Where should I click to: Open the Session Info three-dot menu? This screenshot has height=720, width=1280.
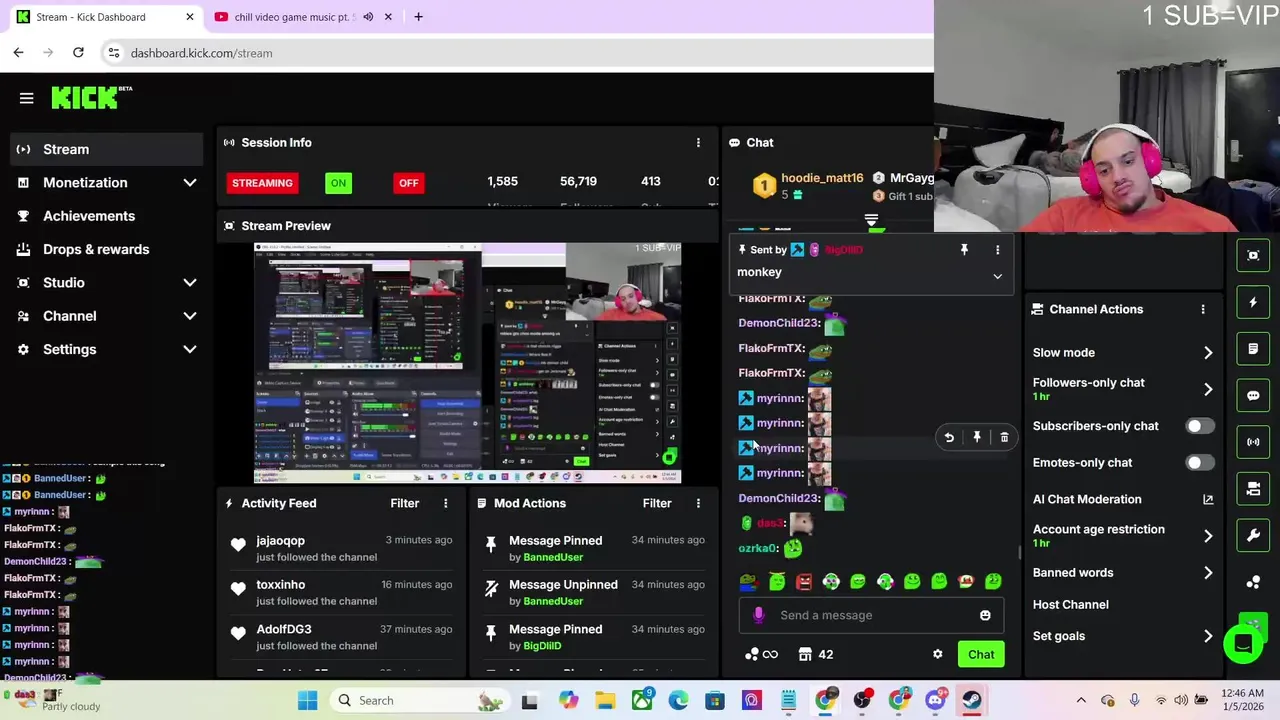coord(698,143)
